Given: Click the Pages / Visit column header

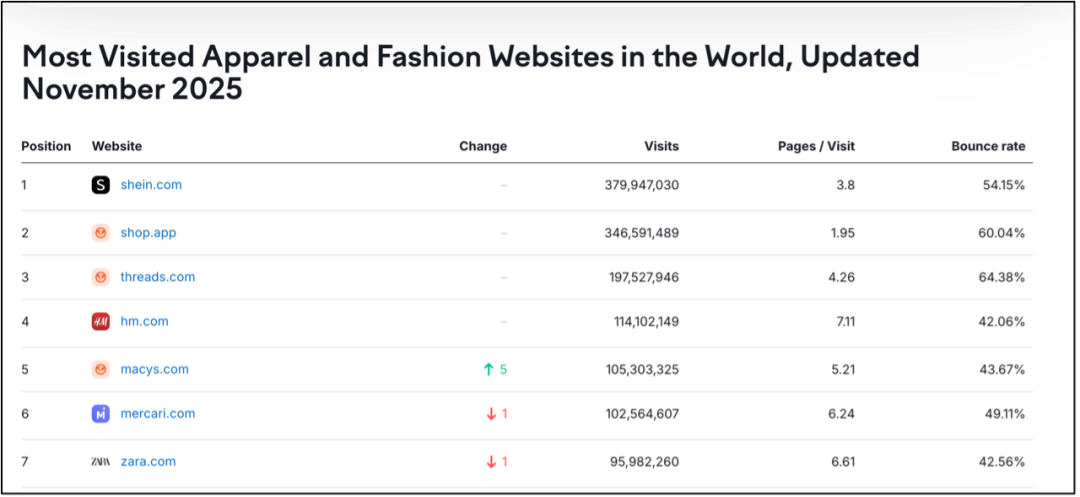Looking at the screenshot, I should pos(816,146).
